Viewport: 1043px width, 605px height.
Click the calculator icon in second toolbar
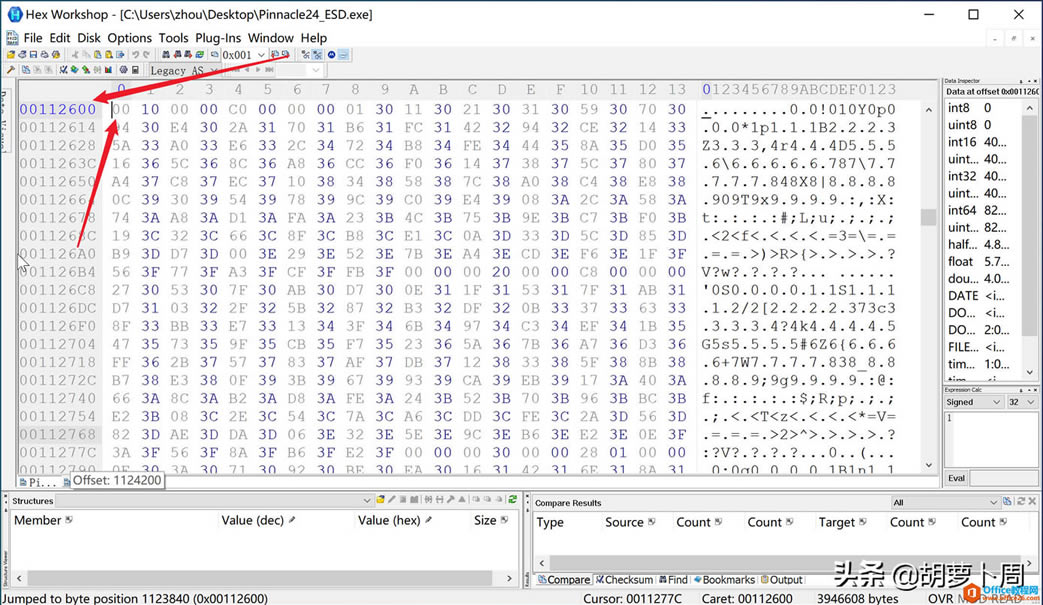tap(135, 70)
